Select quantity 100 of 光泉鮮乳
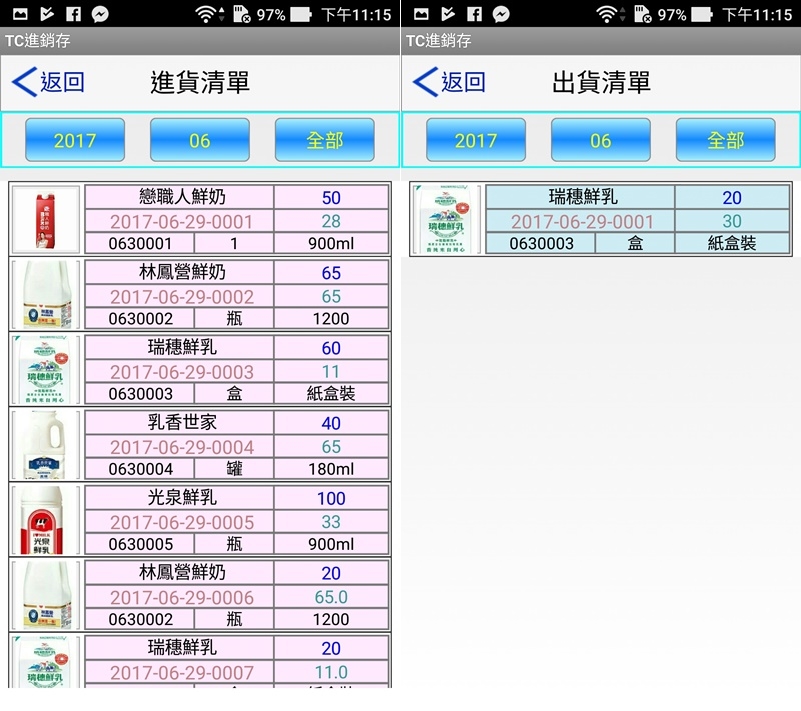The height and width of the screenshot is (711, 801). click(x=331, y=498)
